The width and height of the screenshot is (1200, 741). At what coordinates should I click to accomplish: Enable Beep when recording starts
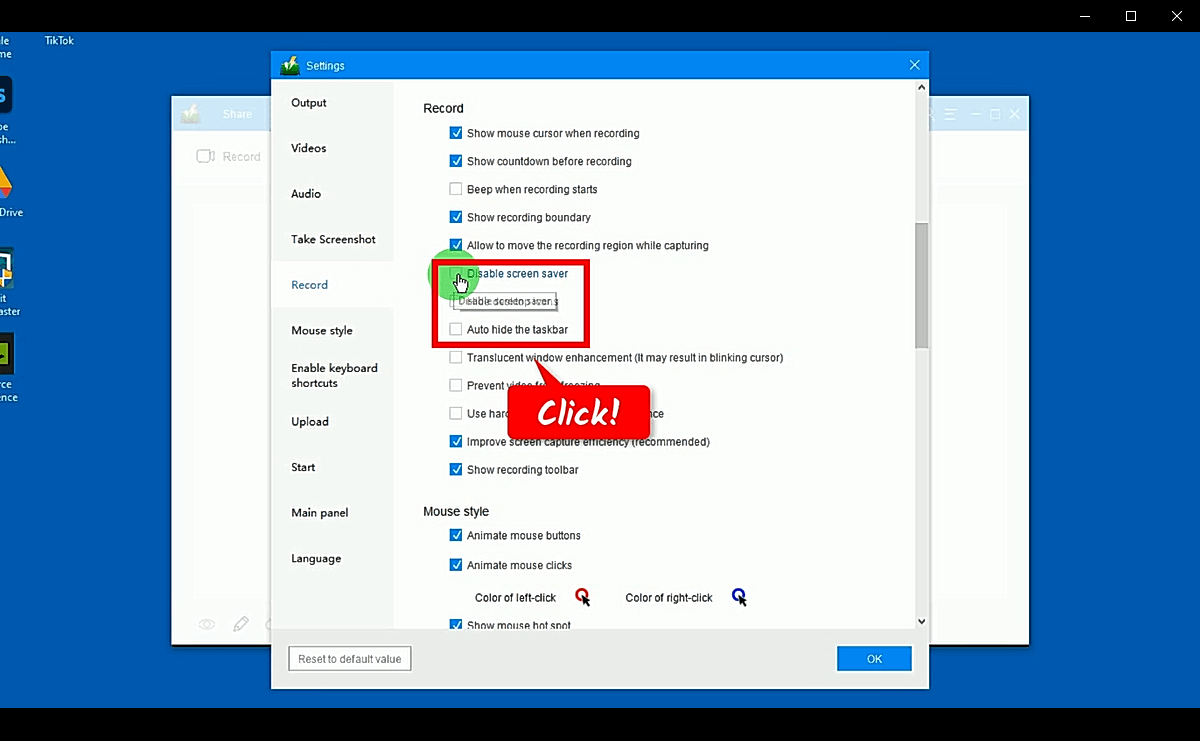click(x=455, y=189)
